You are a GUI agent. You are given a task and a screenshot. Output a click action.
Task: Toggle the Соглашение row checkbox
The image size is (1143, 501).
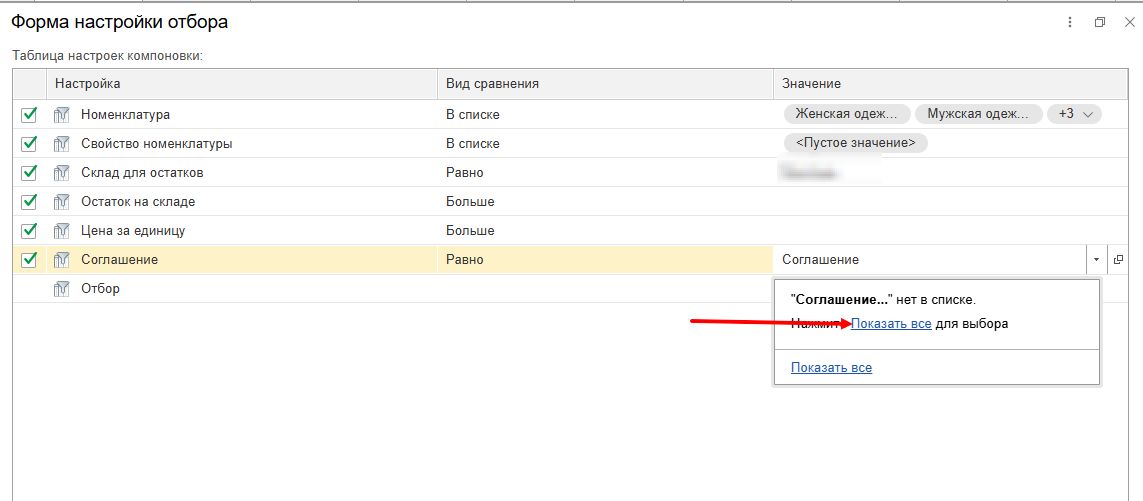[x=29, y=259]
